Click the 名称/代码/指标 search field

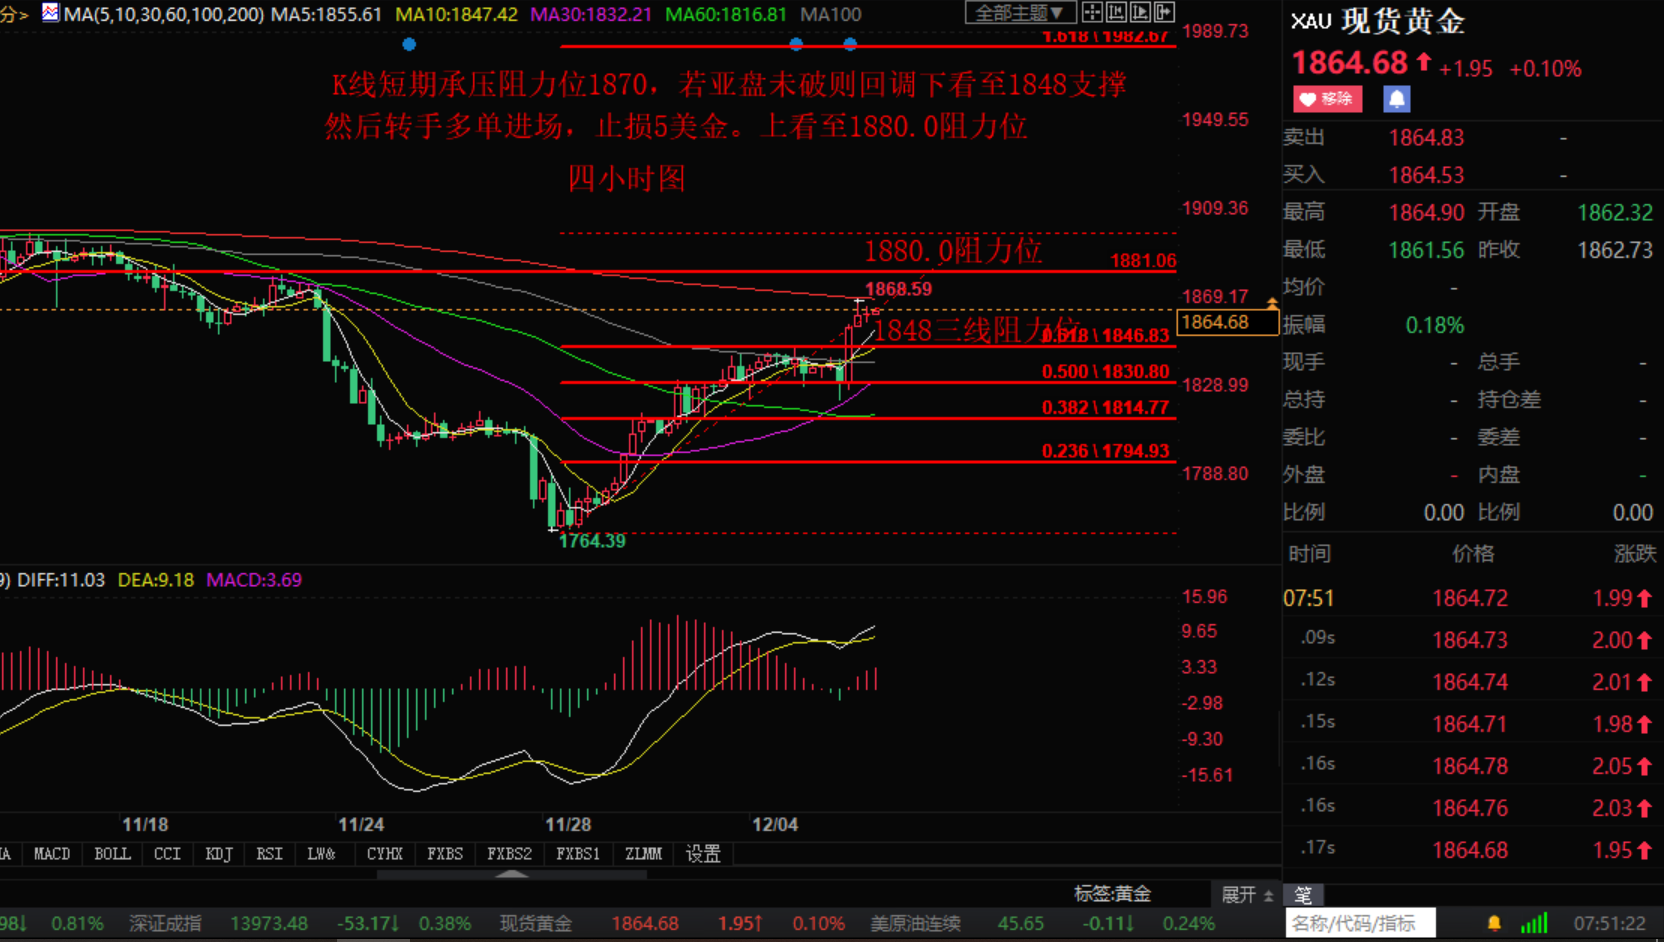(x=1360, y=923)
